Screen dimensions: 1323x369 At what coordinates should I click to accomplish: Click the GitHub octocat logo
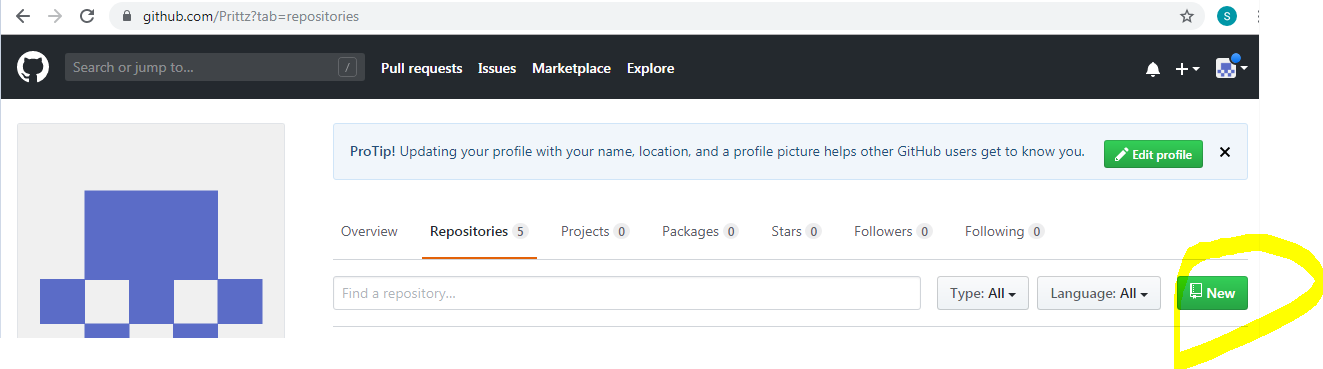click(33, 68)
